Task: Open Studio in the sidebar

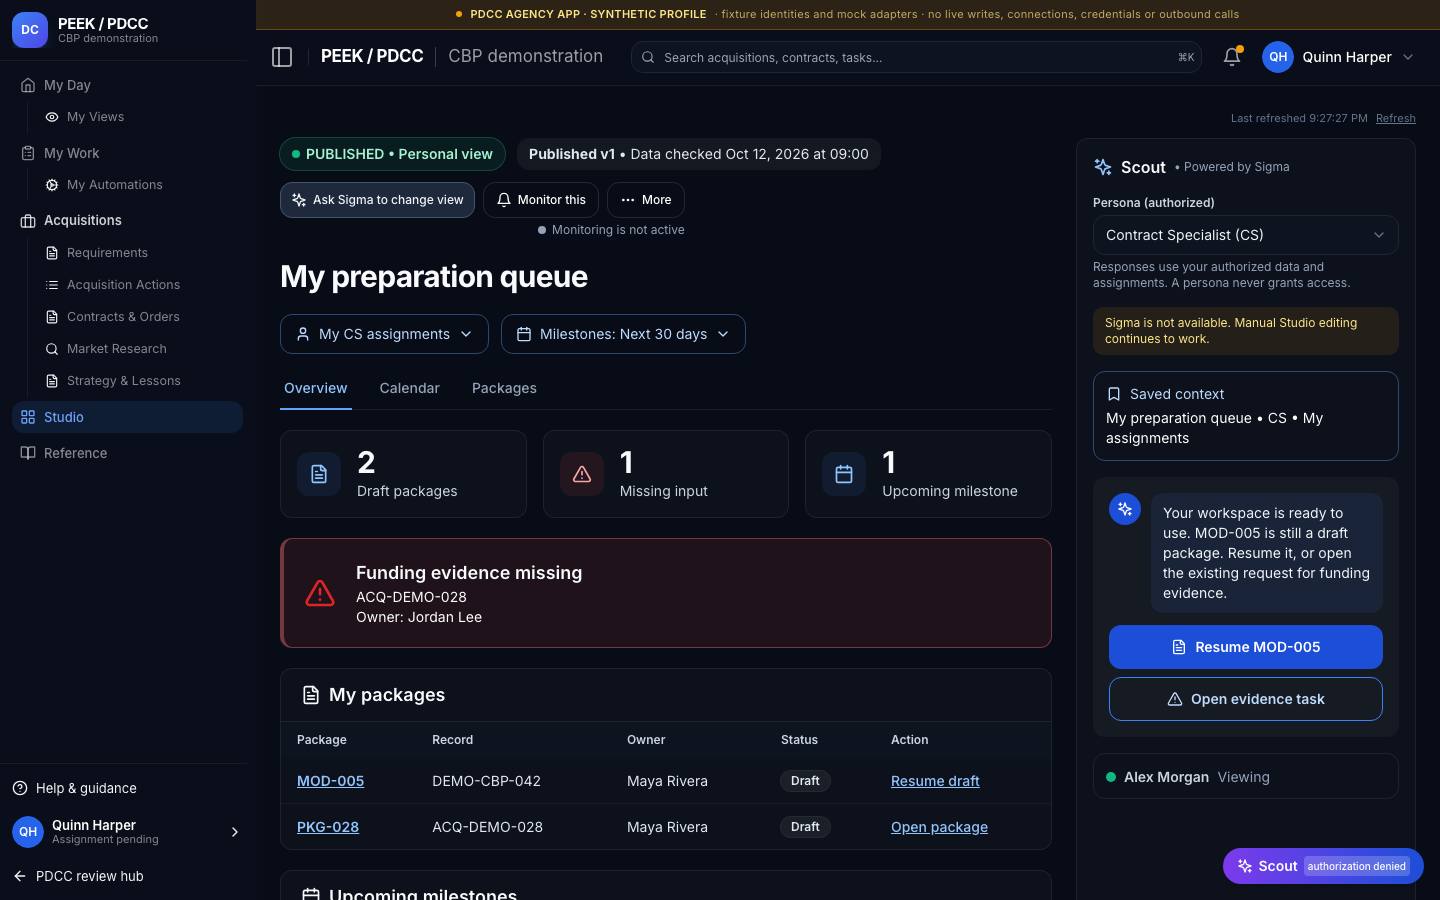Action: pyautogui.click(x=127, y=417)
